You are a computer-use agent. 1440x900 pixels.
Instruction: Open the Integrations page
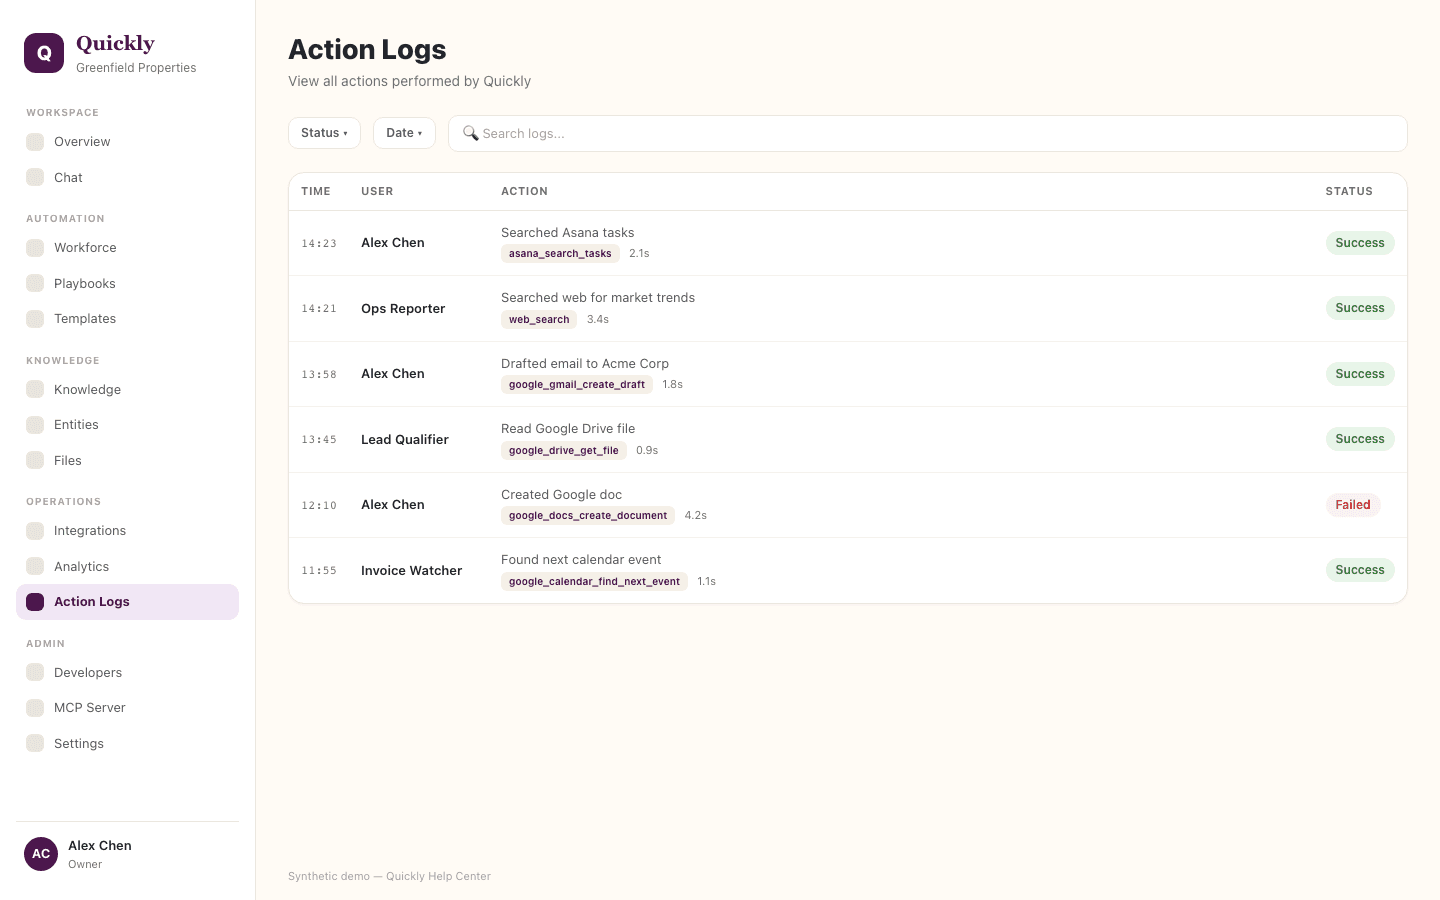tap(127, 531)
